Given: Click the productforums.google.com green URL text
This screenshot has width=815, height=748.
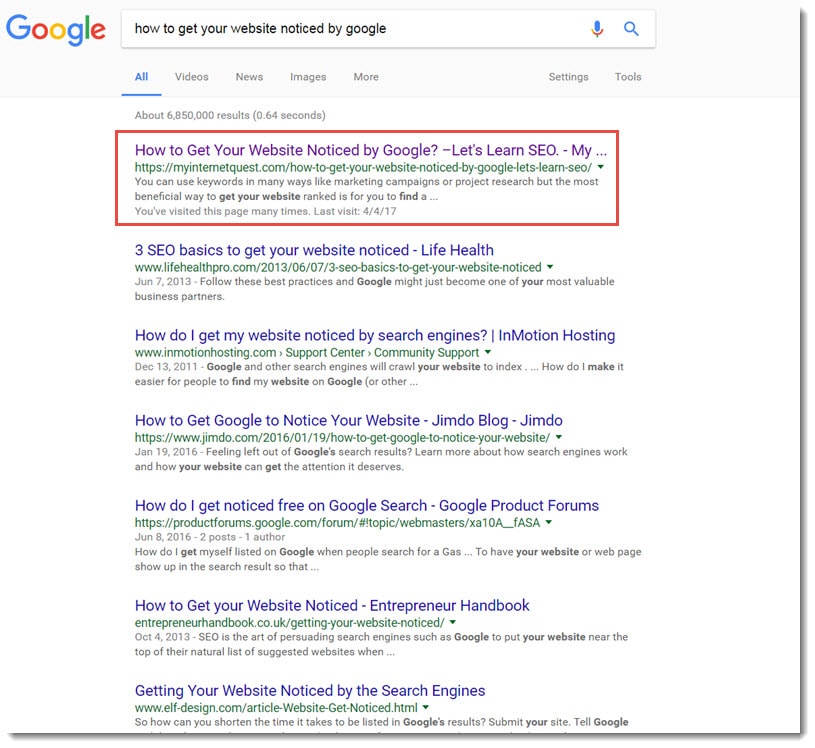Looking at the screenshot, I should pyautogui.click(x=337, y=523).
